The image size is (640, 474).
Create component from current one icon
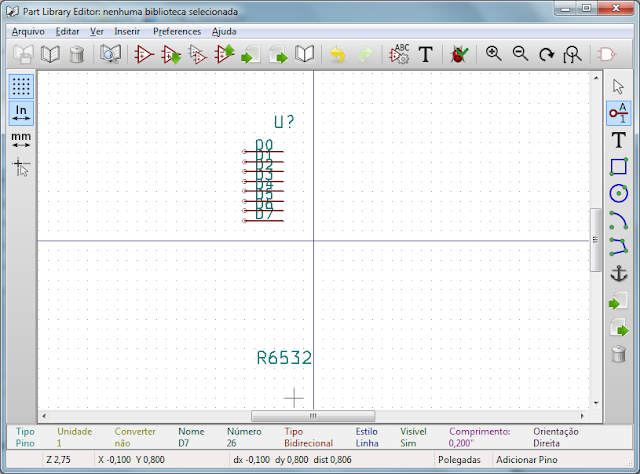coord(198,54)
